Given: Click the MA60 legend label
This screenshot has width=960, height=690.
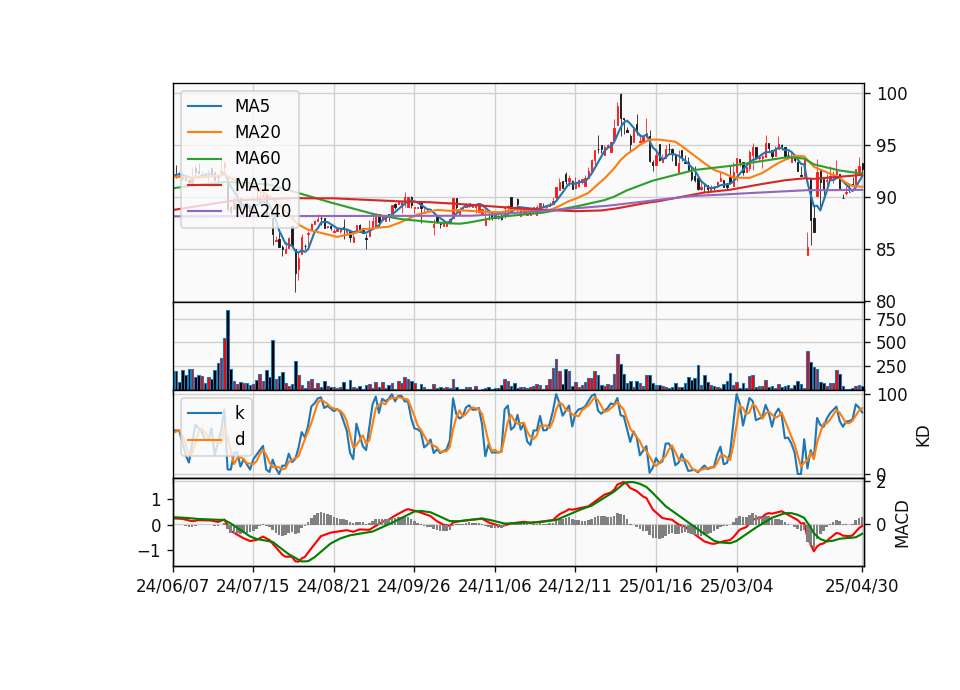Looking at the screenshot, I should [257, 158].
